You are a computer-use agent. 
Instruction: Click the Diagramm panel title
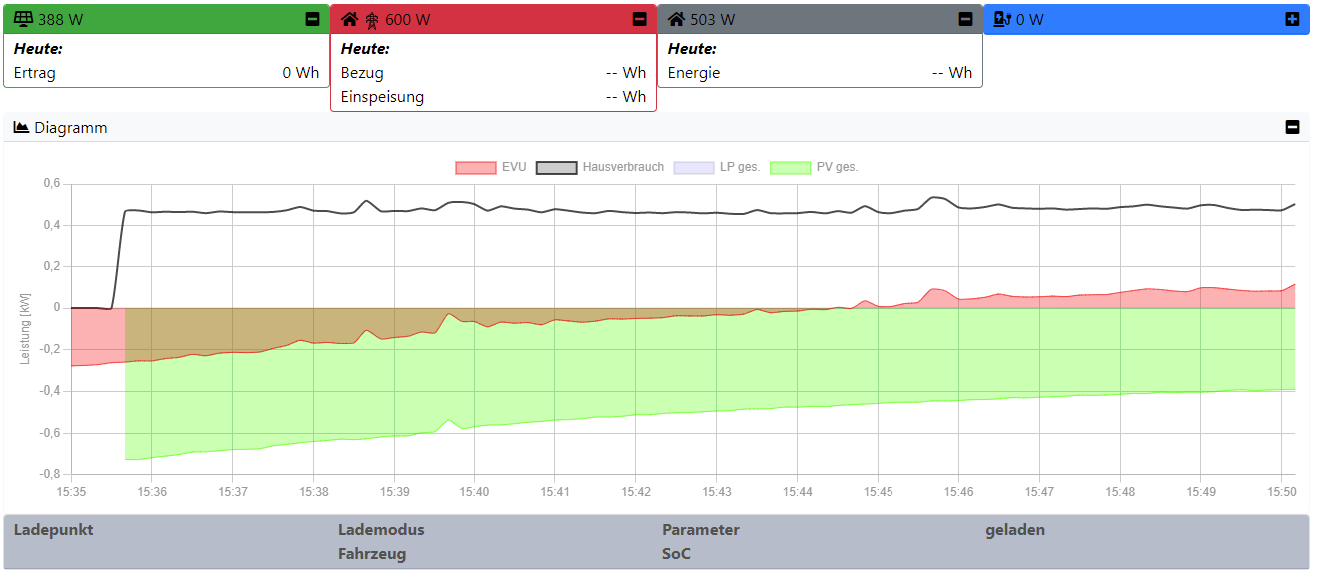tap(70, 127)
